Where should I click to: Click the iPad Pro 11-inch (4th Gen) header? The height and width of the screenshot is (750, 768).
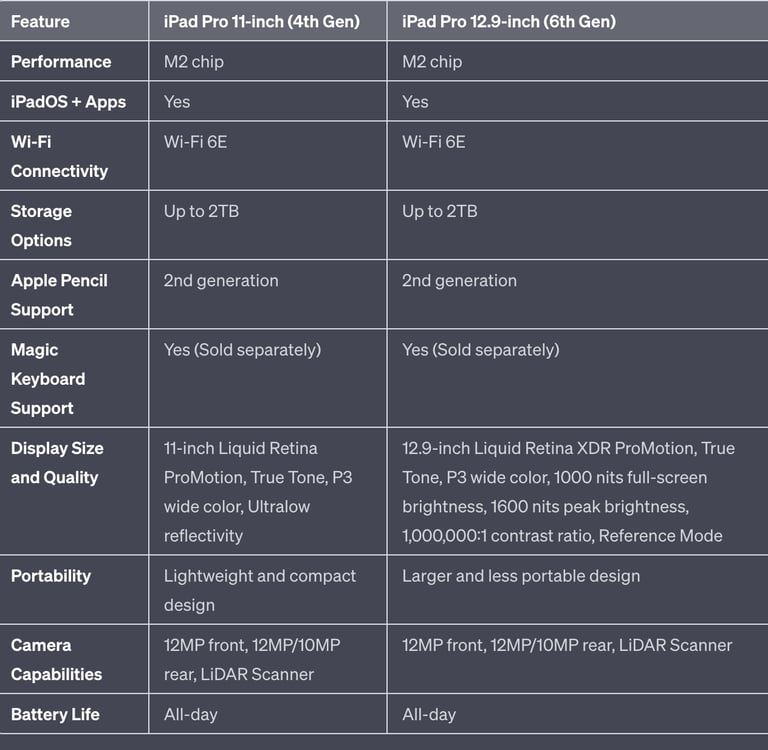click(x=261, y=21)
